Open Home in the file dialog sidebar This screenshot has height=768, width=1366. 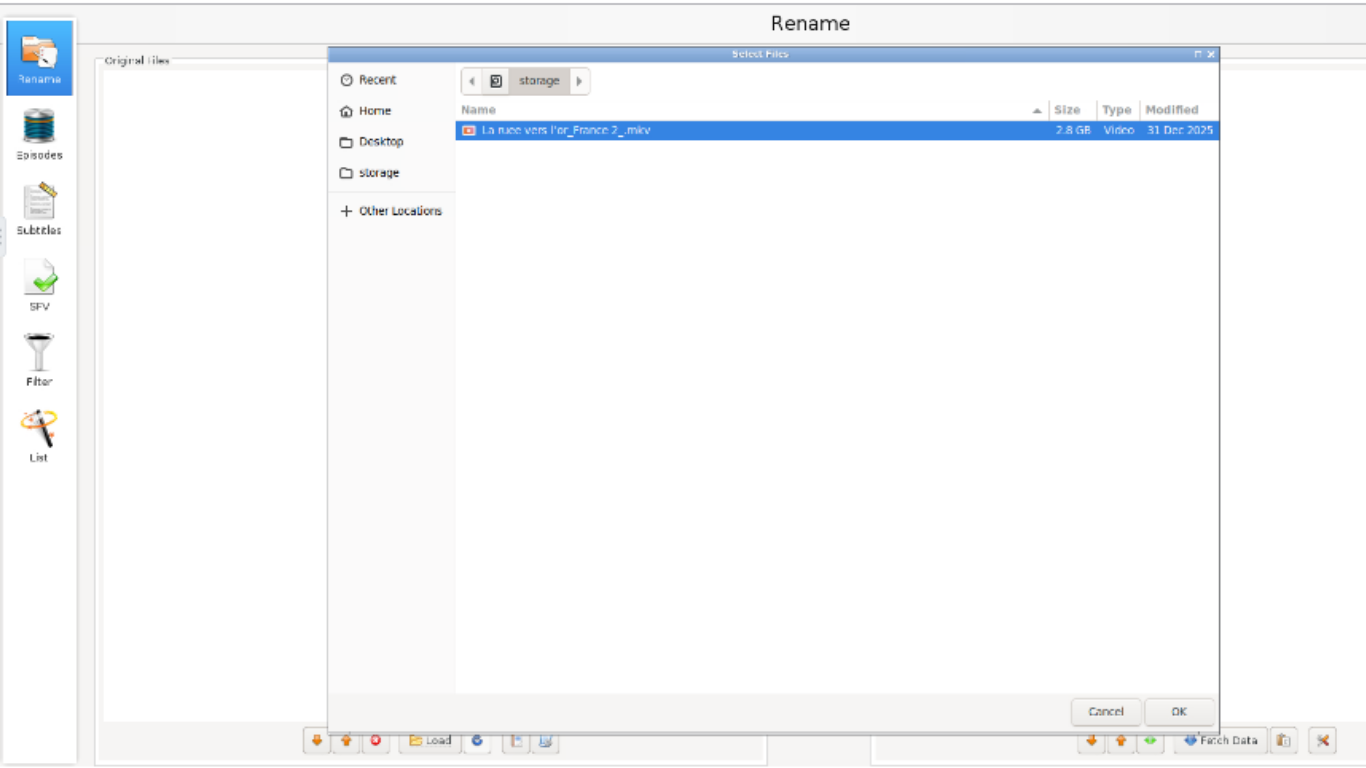(374, 111)
